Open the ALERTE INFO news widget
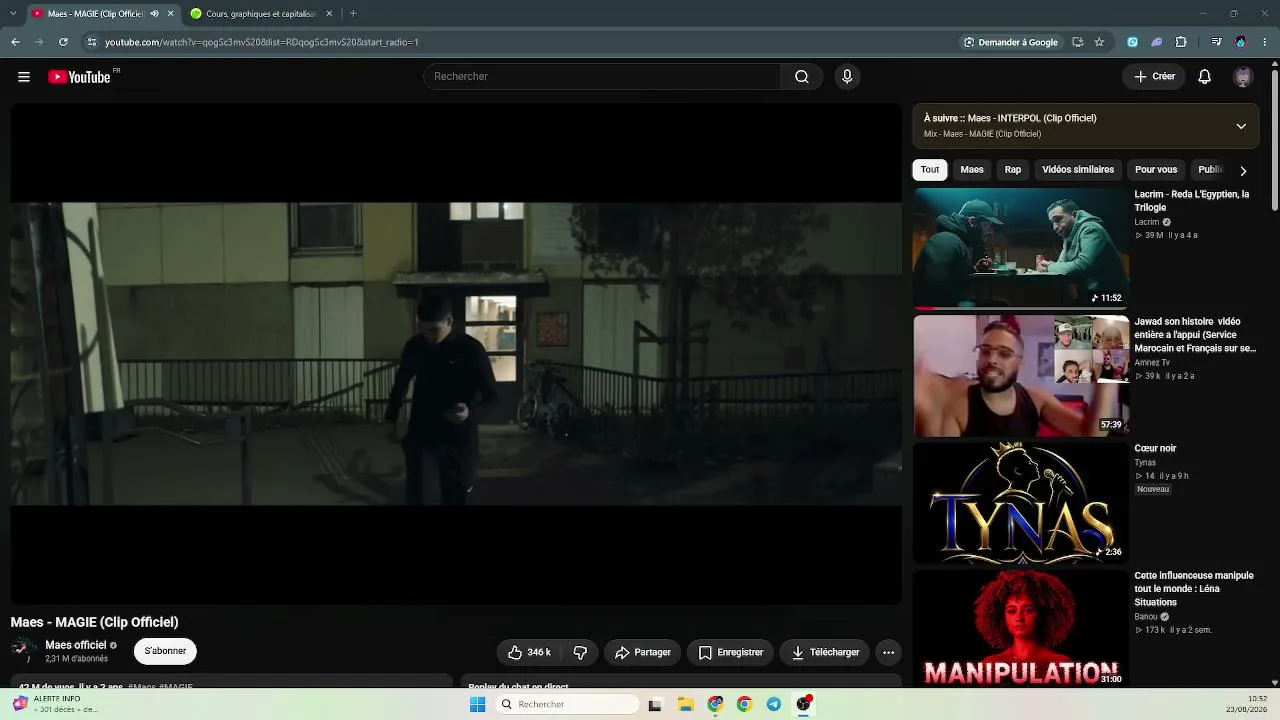The image size is (1280, 720). (56, 704)
